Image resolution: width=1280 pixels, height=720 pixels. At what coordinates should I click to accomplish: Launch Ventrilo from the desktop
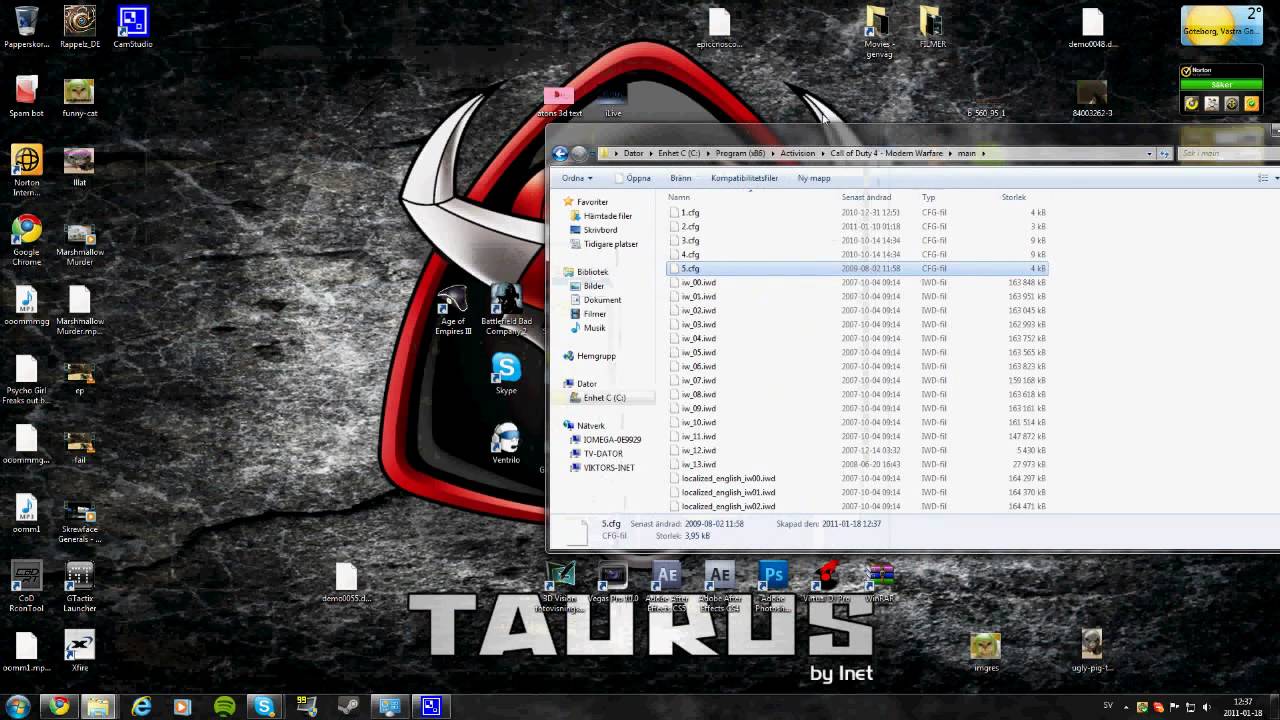pyautogui.click(x=506, y=443)
